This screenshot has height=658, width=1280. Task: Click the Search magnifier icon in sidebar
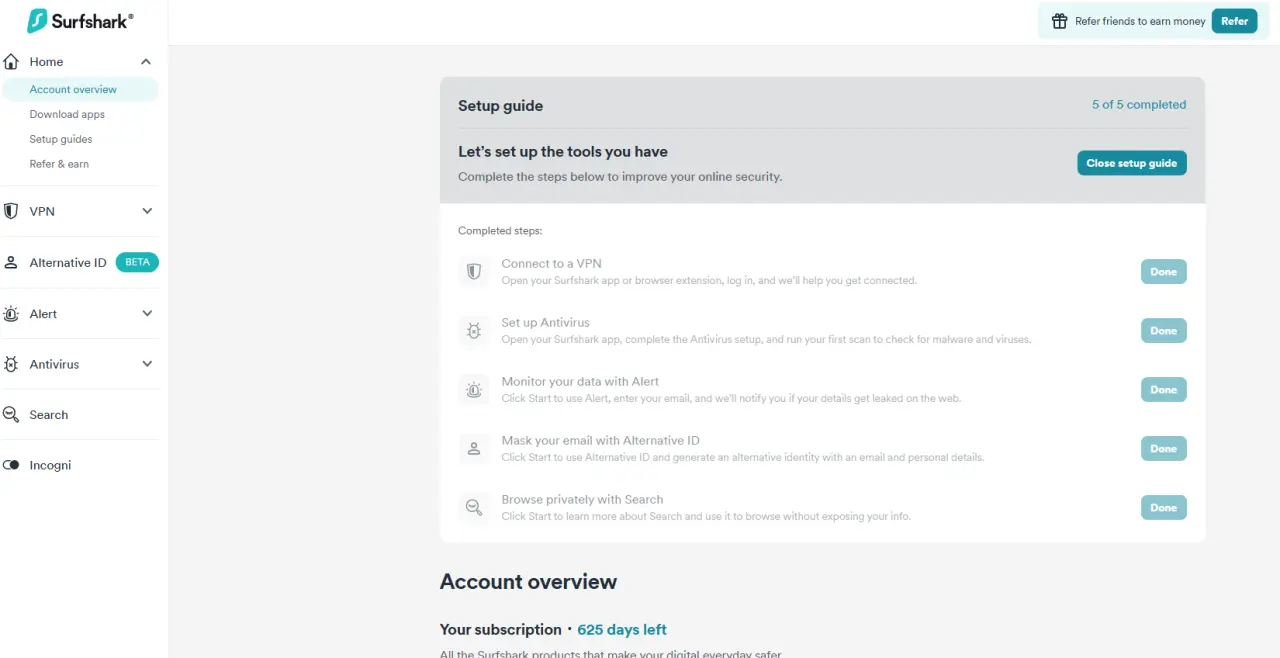click(x=12, y=415)
